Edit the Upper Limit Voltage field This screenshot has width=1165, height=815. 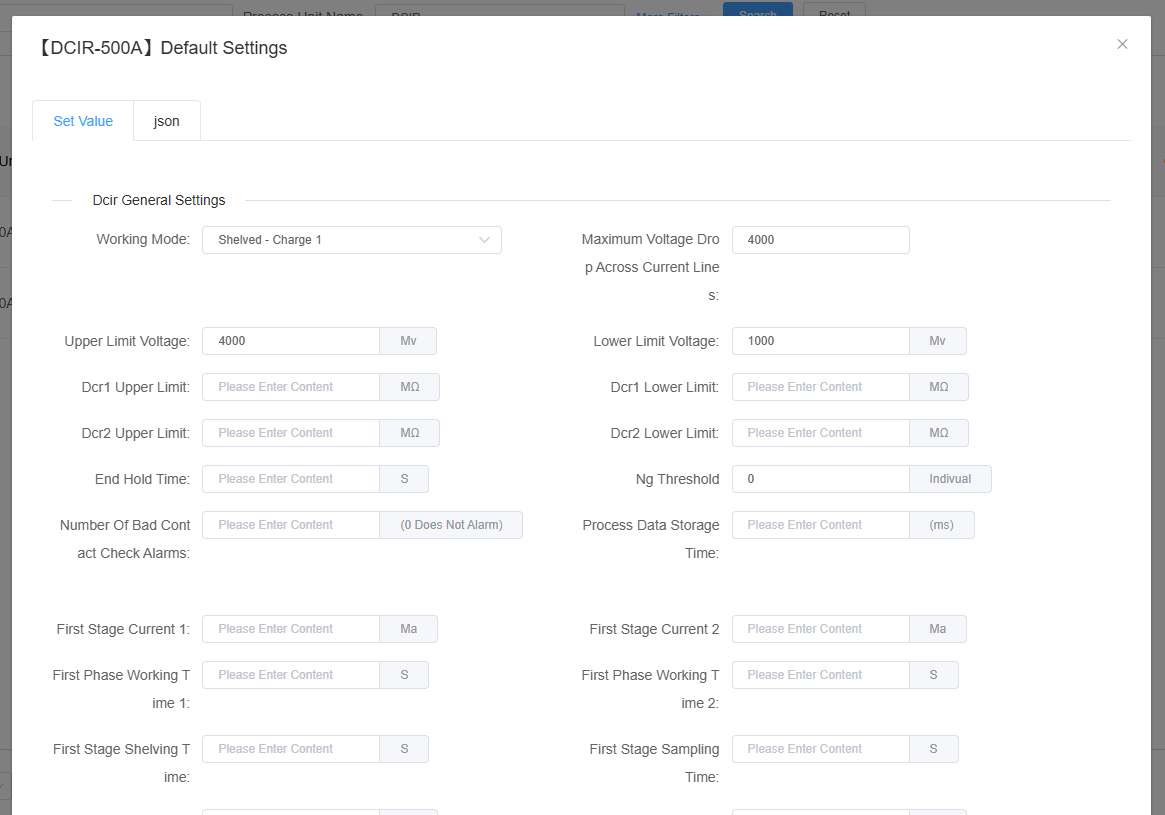coord(291,341)
